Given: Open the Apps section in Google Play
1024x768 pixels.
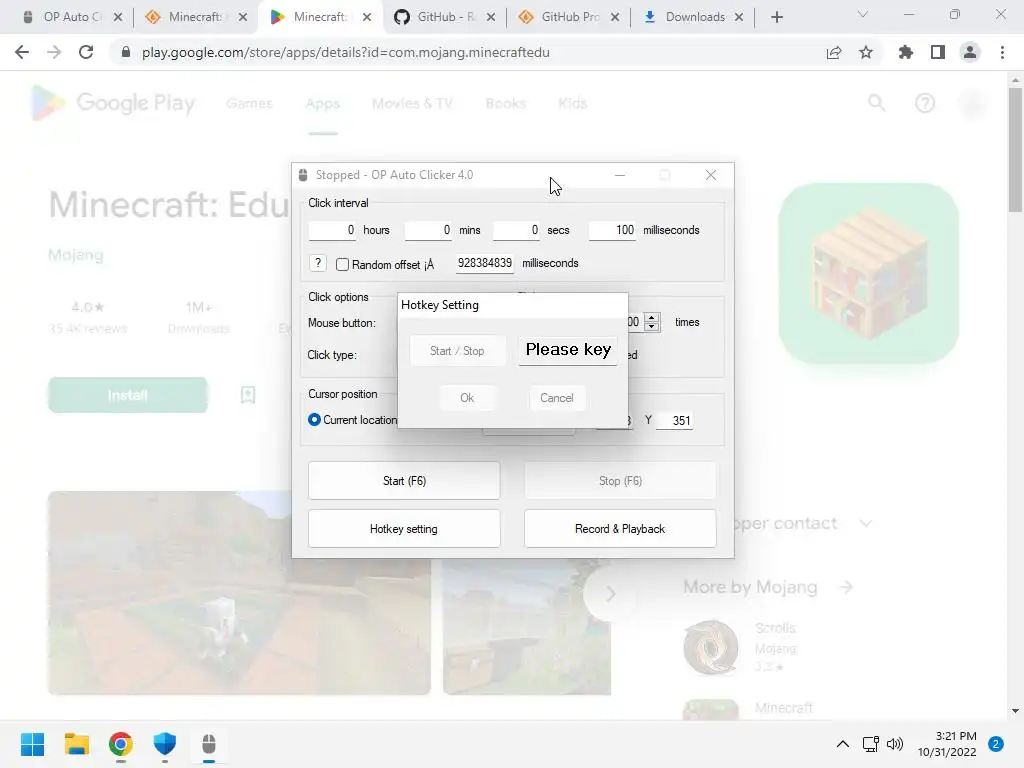Looking at the screenshot, I should (x=323, y=103).
